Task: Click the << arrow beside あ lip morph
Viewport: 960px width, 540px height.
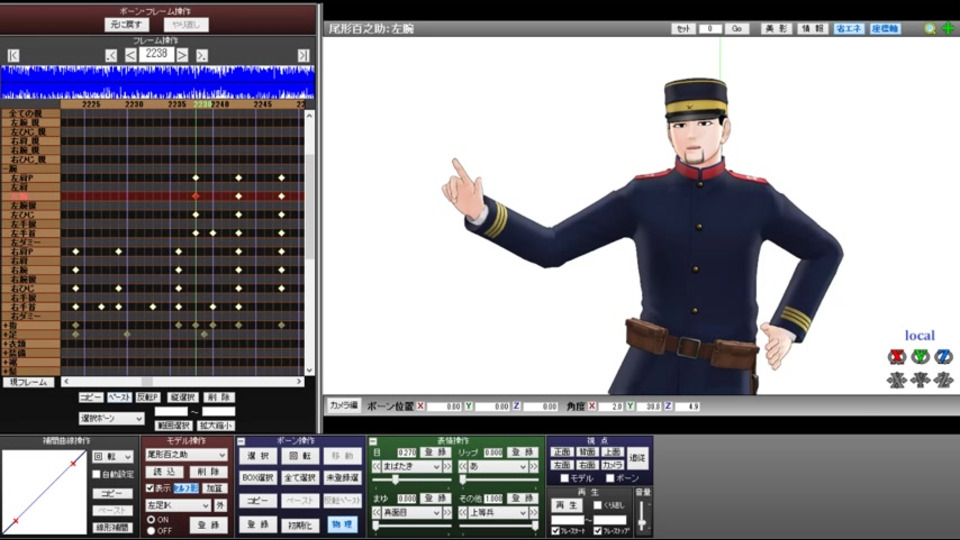Action: (463, 467)
